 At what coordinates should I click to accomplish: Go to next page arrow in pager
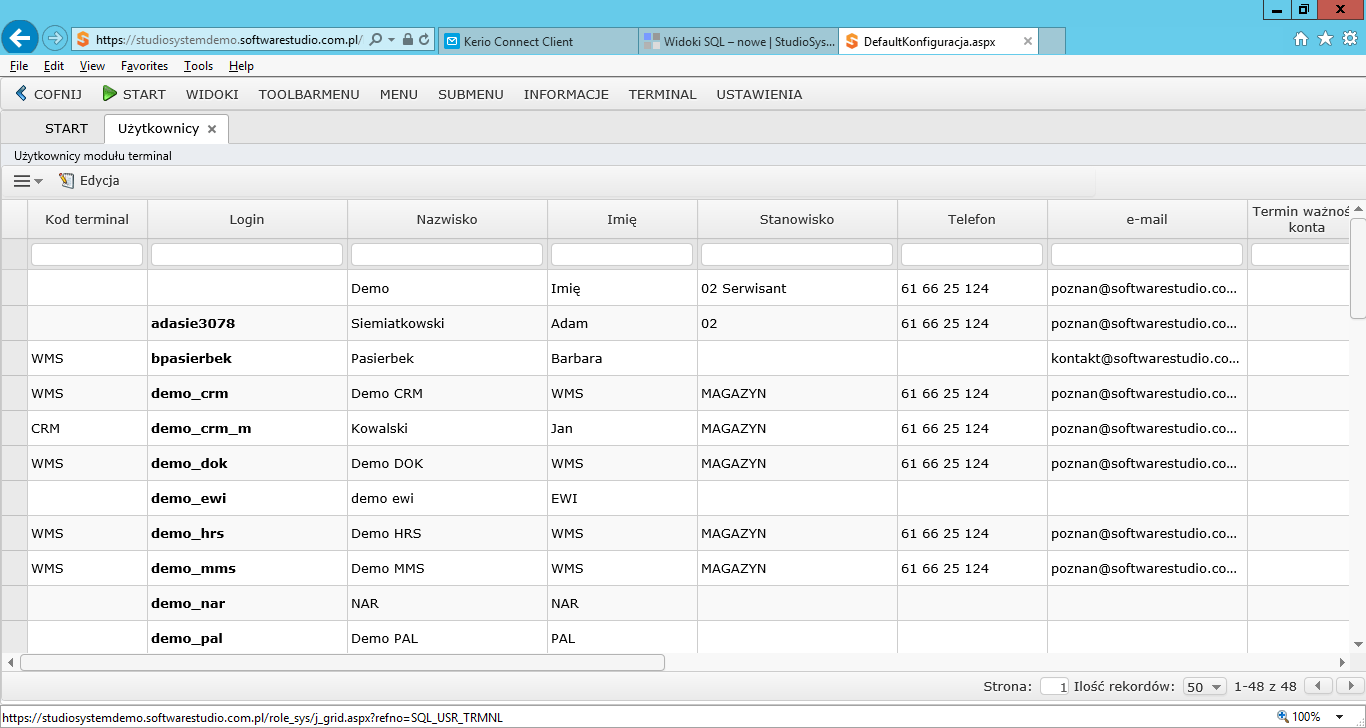tap(1349, 686)
